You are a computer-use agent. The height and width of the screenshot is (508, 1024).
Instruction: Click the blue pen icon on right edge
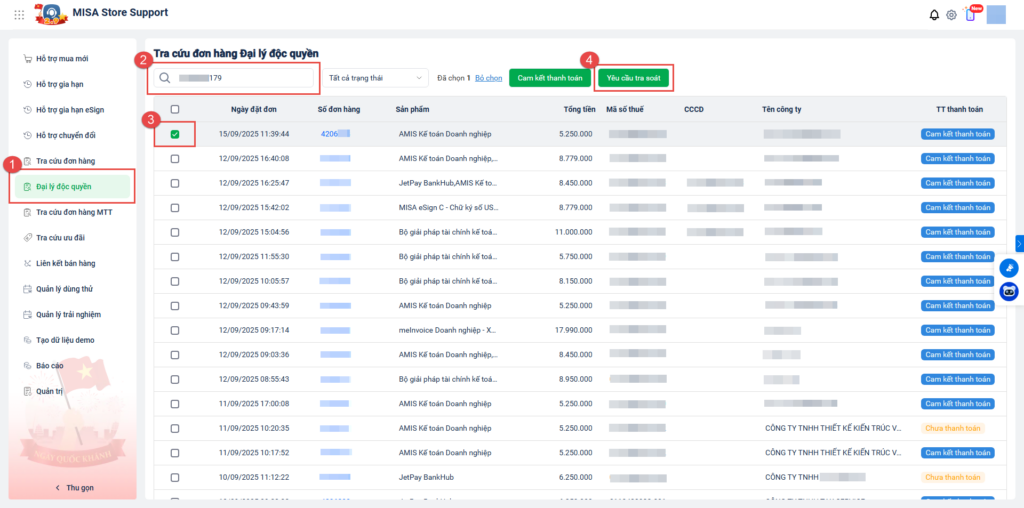tap(1008, 267)
